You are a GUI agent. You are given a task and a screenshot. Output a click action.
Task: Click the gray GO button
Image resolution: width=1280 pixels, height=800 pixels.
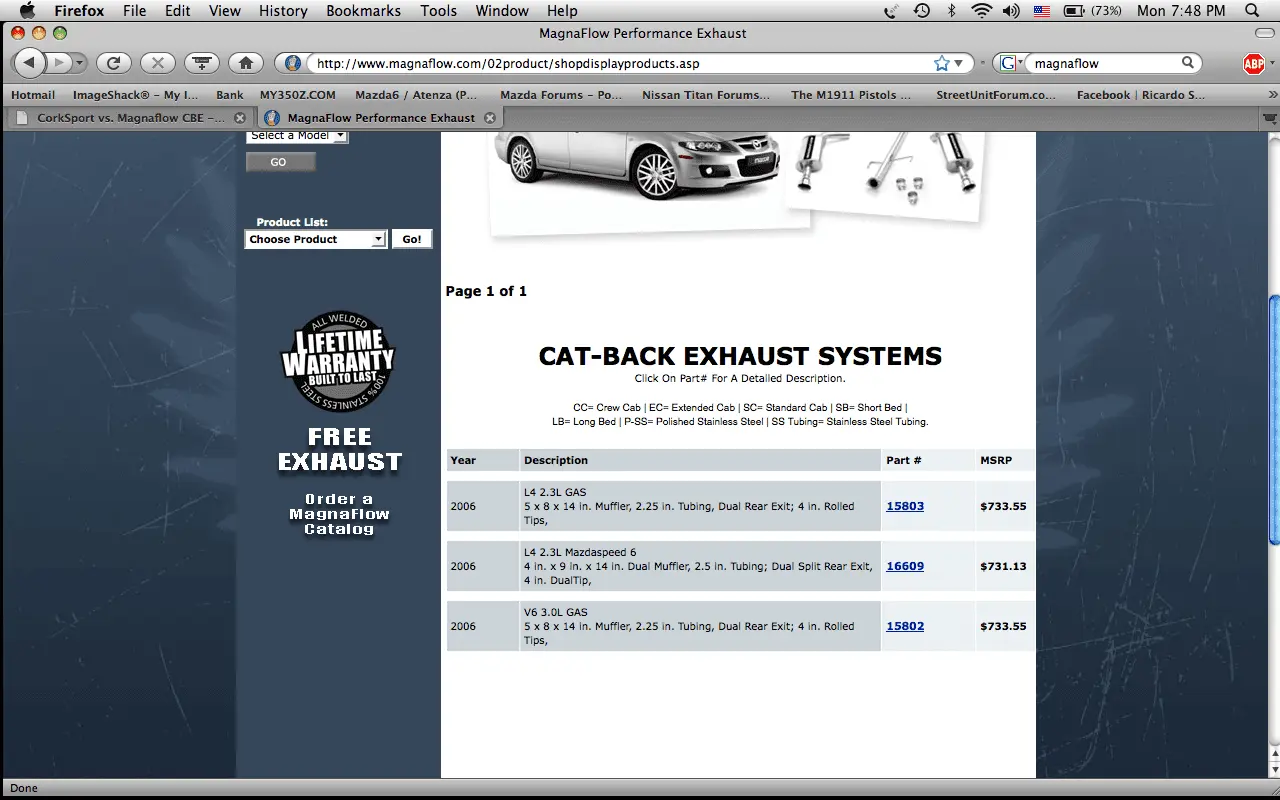280,162
